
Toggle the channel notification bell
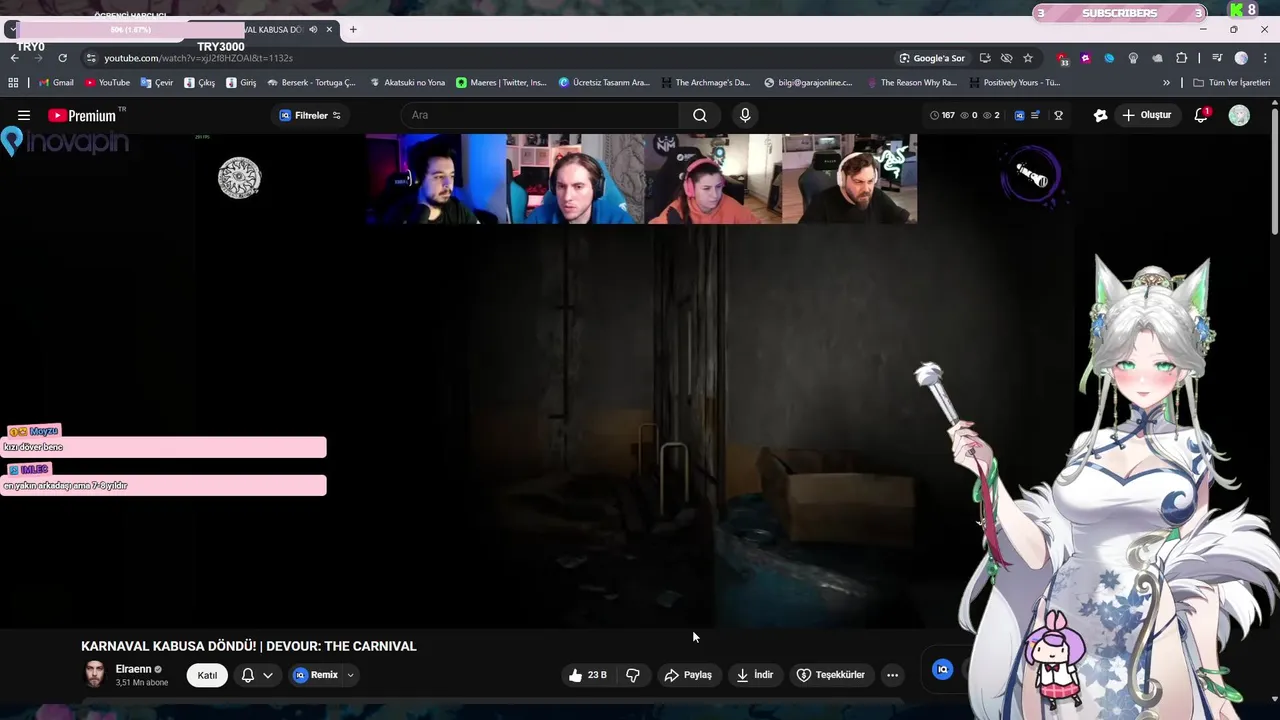248,675
